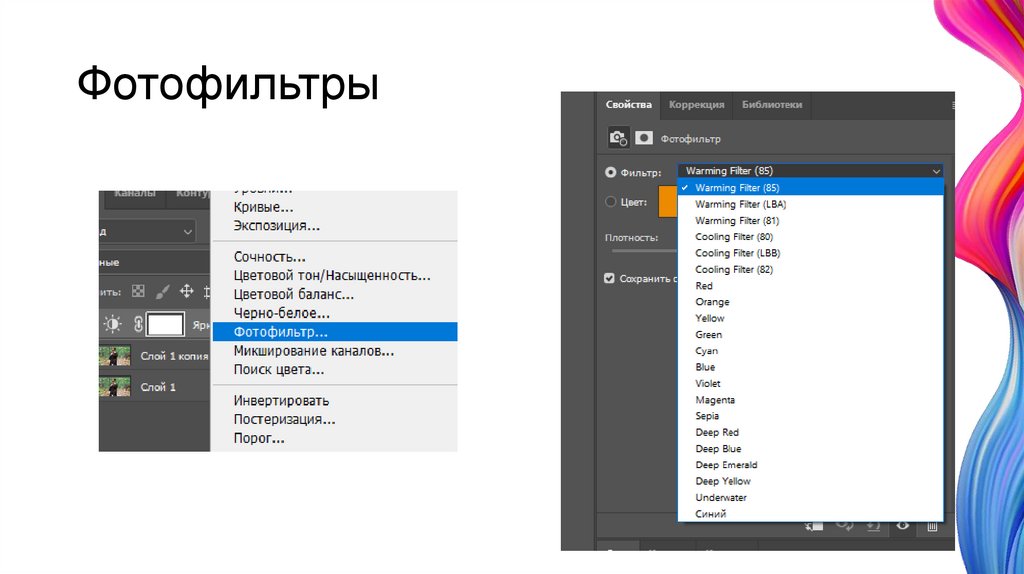Open the layer kind dropdown in Layers panel
The image size is (1024, 574).
pos(148,232)
